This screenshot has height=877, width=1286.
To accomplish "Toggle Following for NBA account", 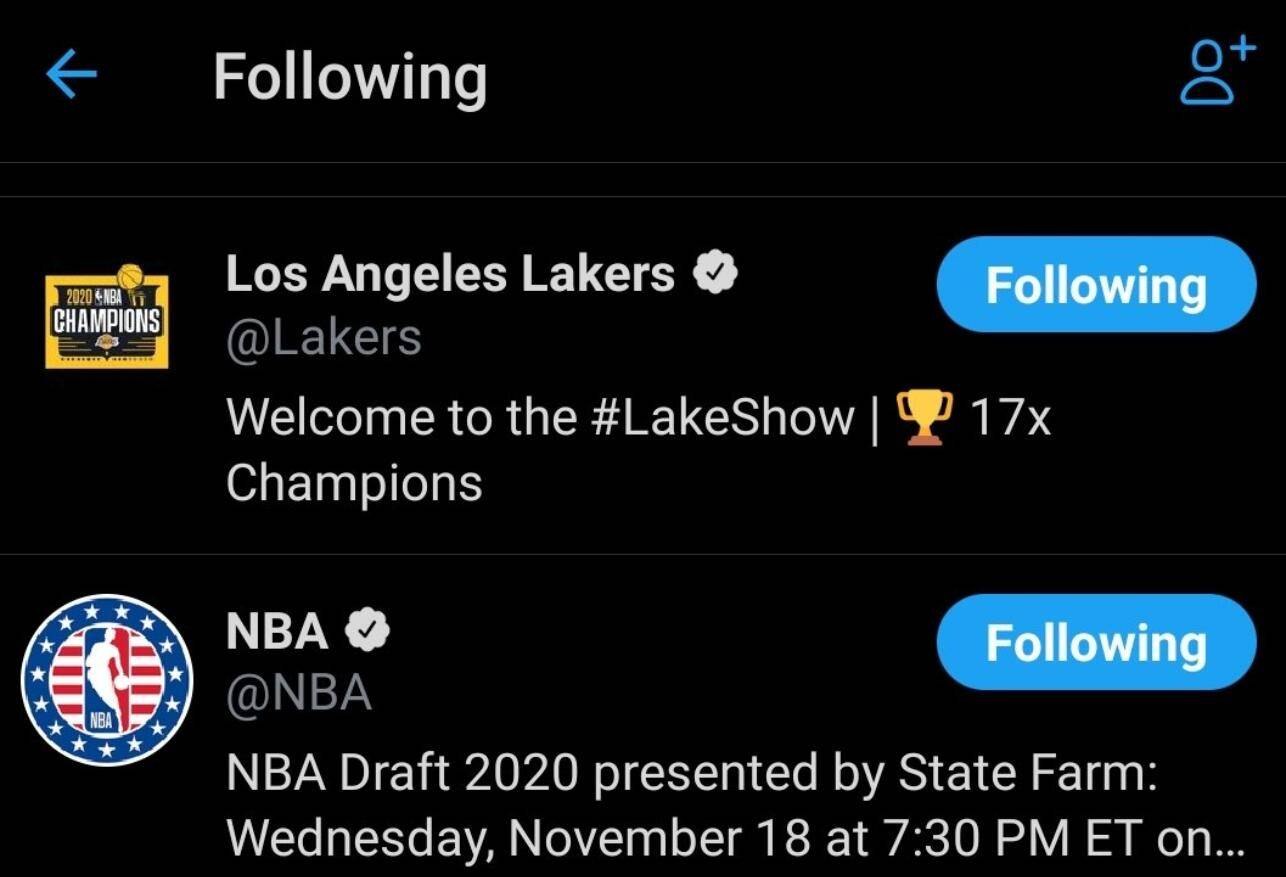I will 1096,642.
